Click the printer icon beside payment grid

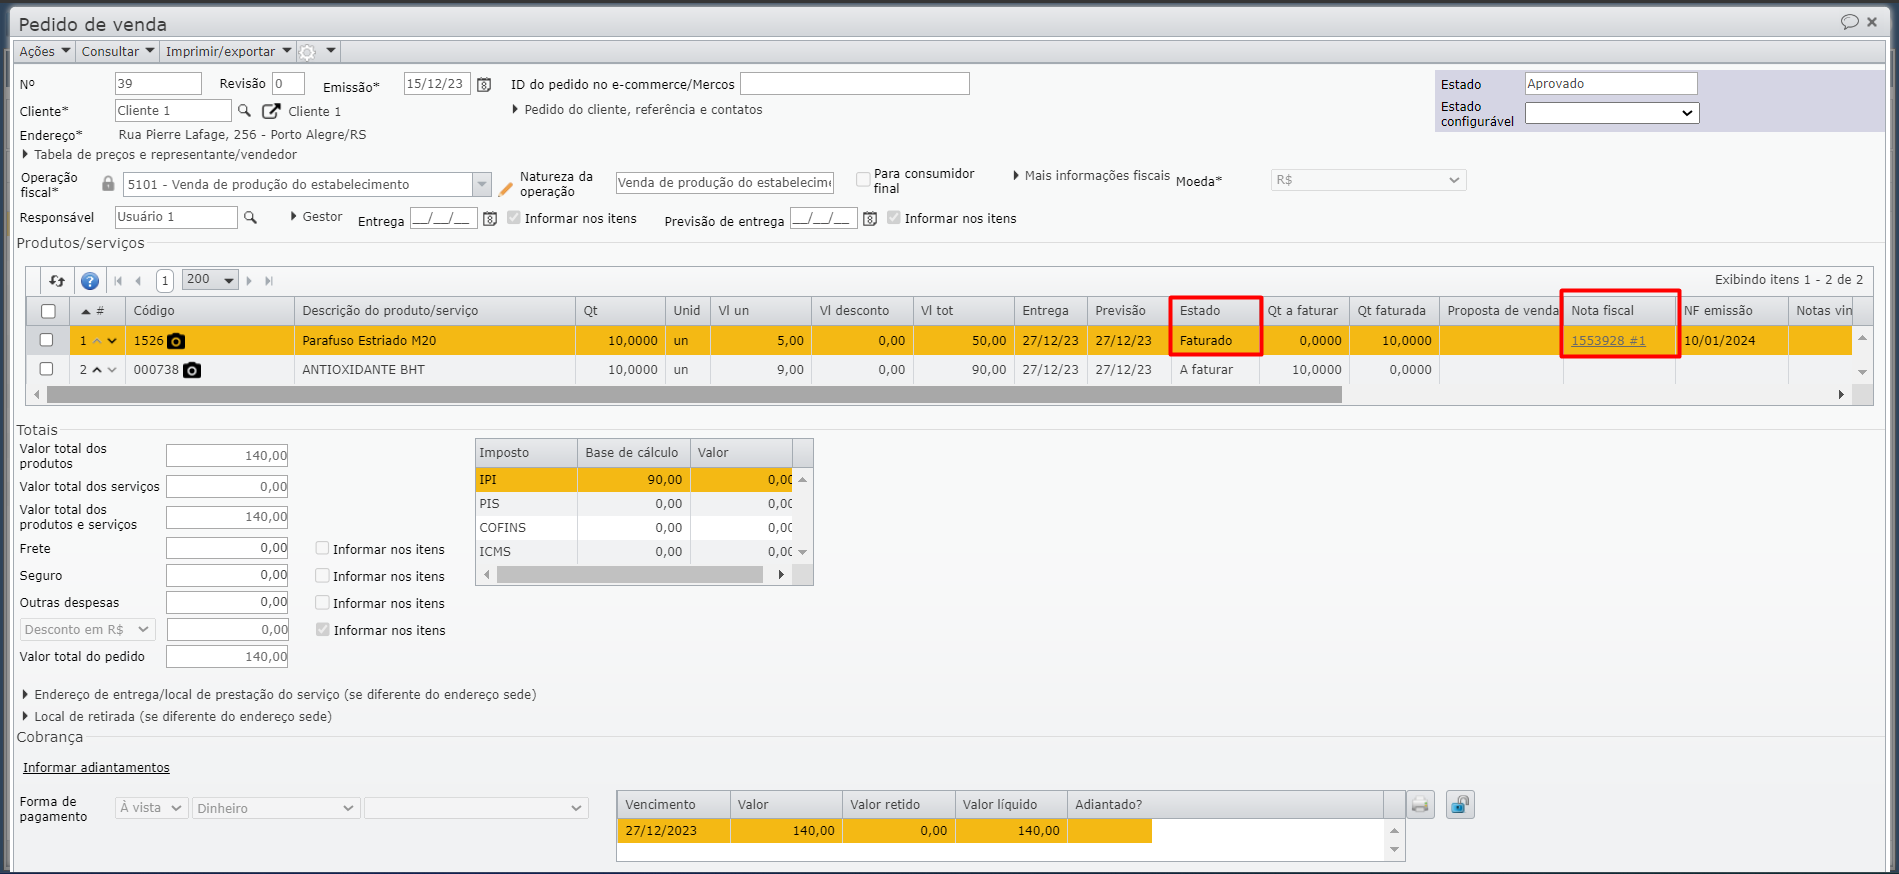(1420, 805)
